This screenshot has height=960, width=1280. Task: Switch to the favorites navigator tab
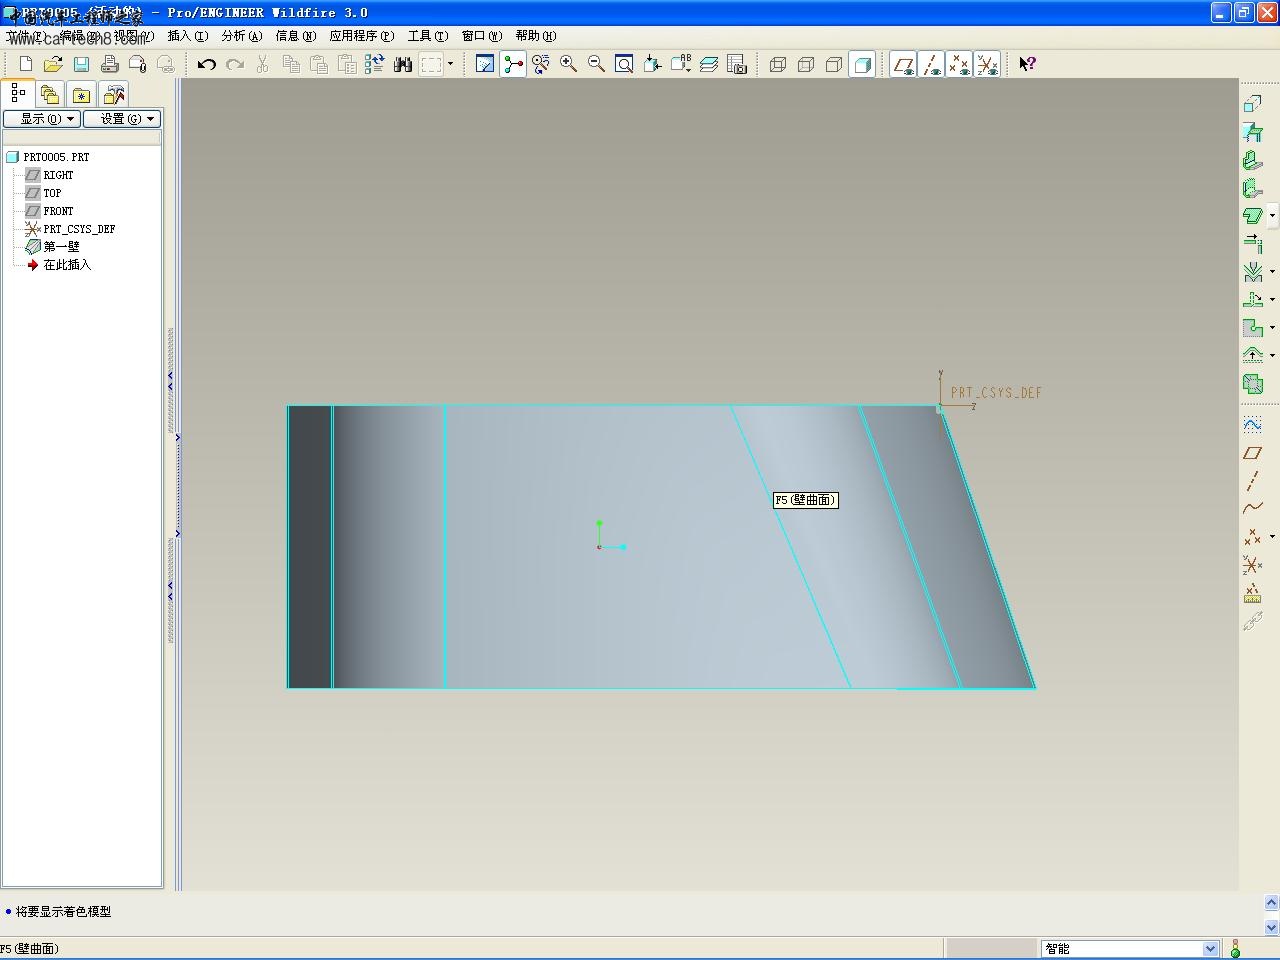[x=82, y=95]
